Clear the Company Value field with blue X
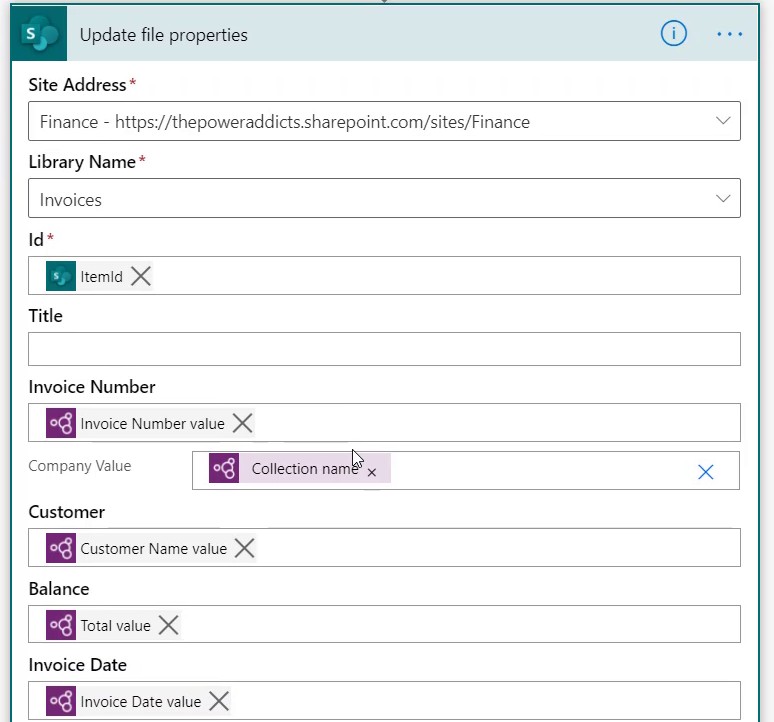 click(x=706, y=472)
